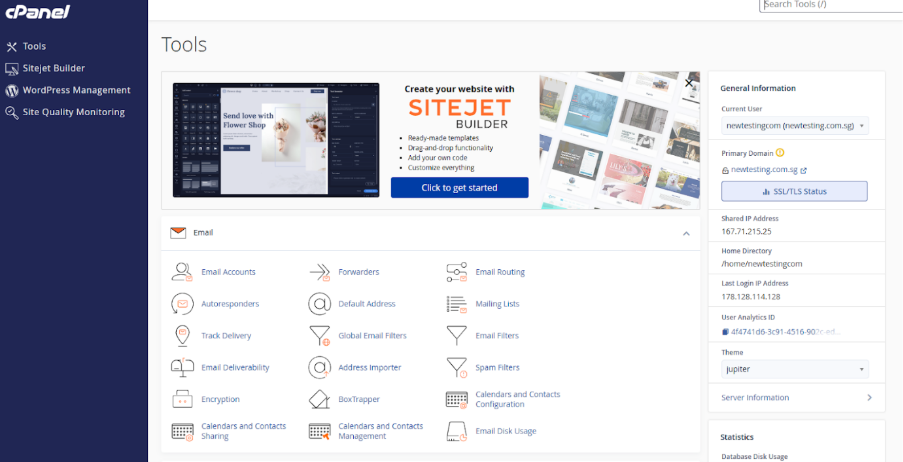Click the SSL/TLS Status button
This screenshot has height=462, width=903.
pyautogui.click(x=794, y=191)
